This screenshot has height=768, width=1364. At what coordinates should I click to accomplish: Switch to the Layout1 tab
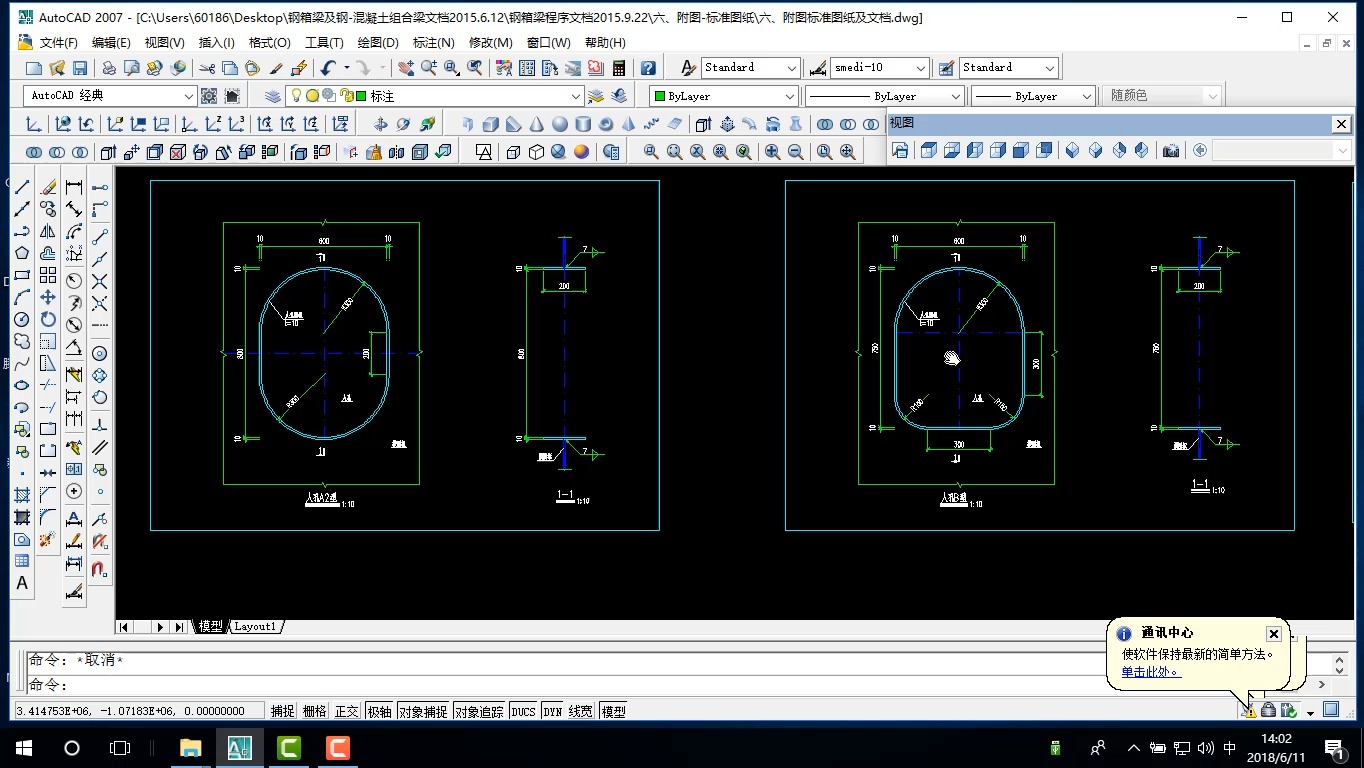tap(255, 627)
